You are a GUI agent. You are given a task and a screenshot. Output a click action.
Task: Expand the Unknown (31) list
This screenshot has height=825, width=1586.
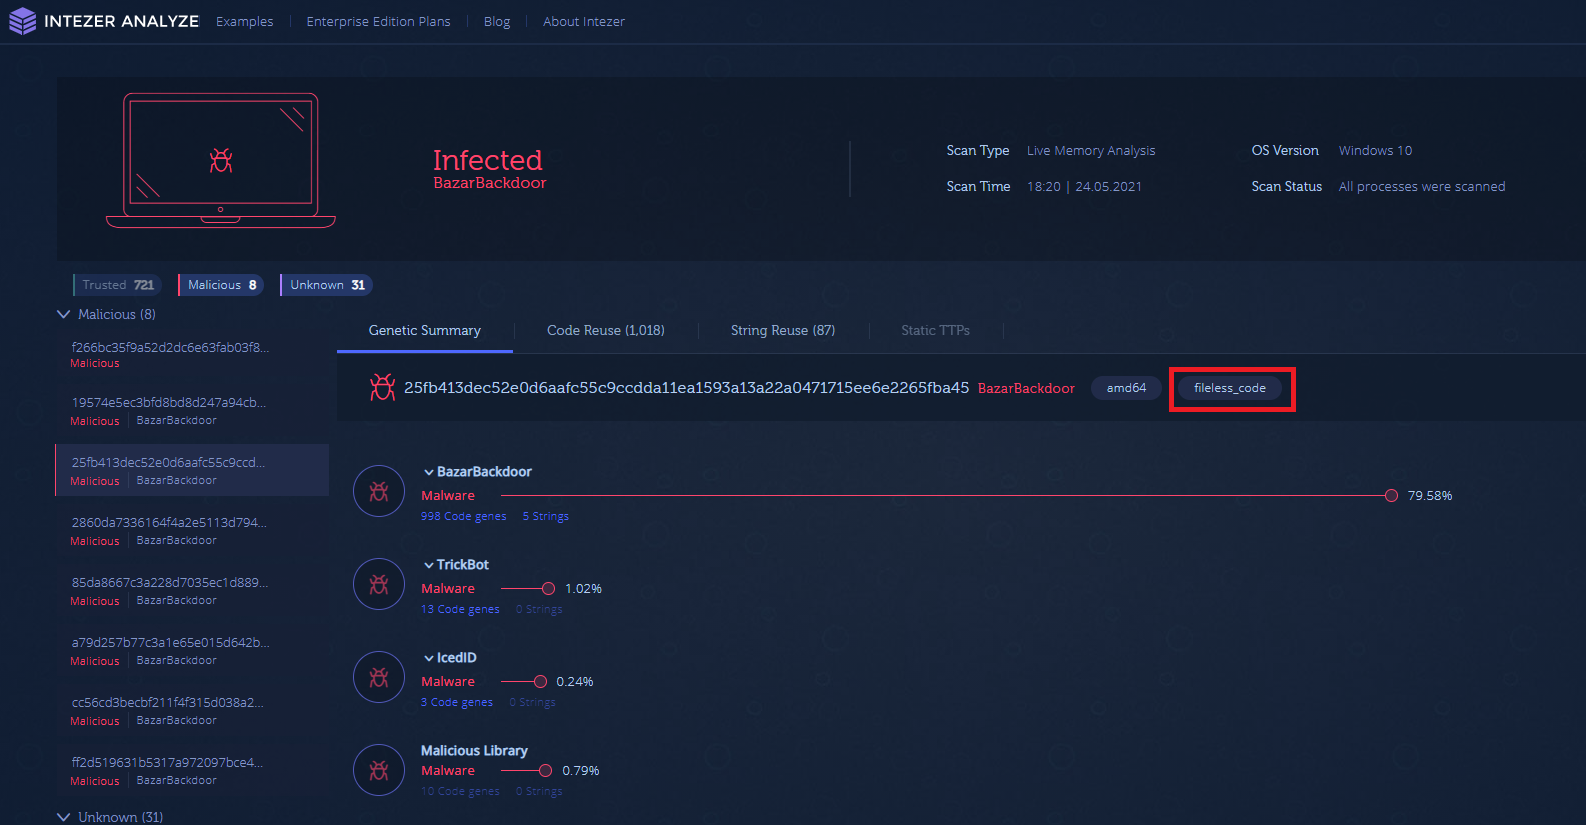pos(64,817)
